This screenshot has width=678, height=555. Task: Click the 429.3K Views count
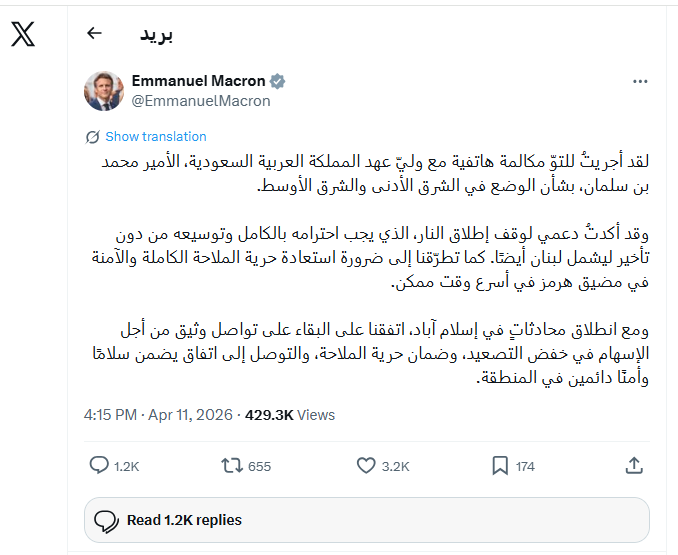[x=290, y=415]
